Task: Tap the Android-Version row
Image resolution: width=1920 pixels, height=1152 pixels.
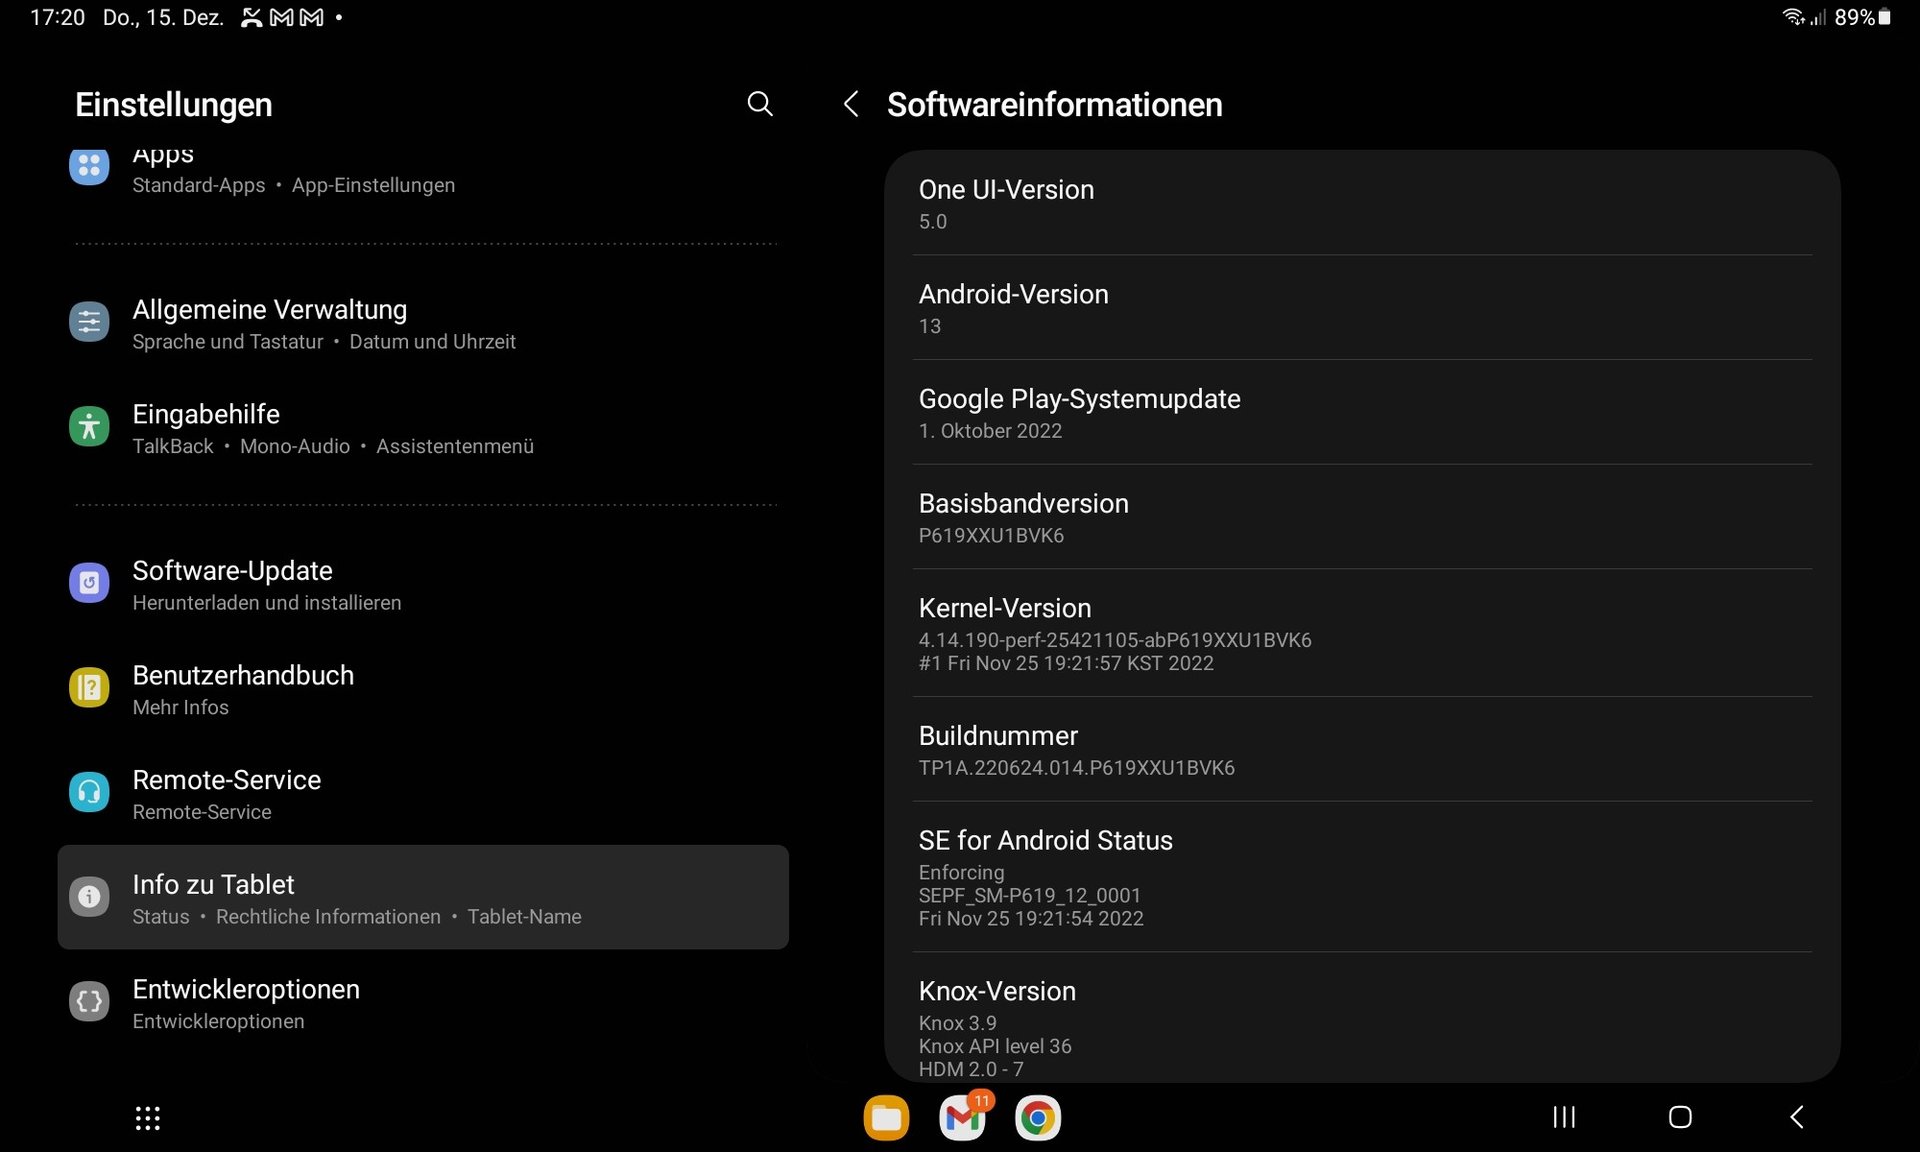Action: pyautogui.click(x=1360, y=308)
